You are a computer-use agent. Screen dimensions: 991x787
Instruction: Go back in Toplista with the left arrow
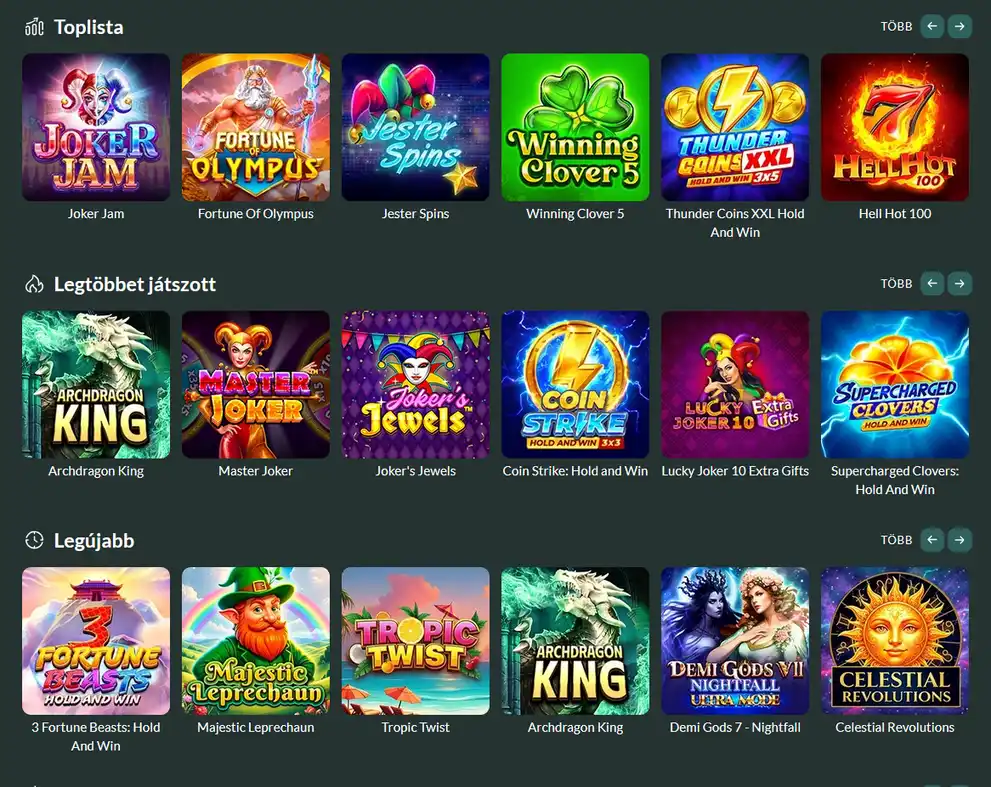932,27
